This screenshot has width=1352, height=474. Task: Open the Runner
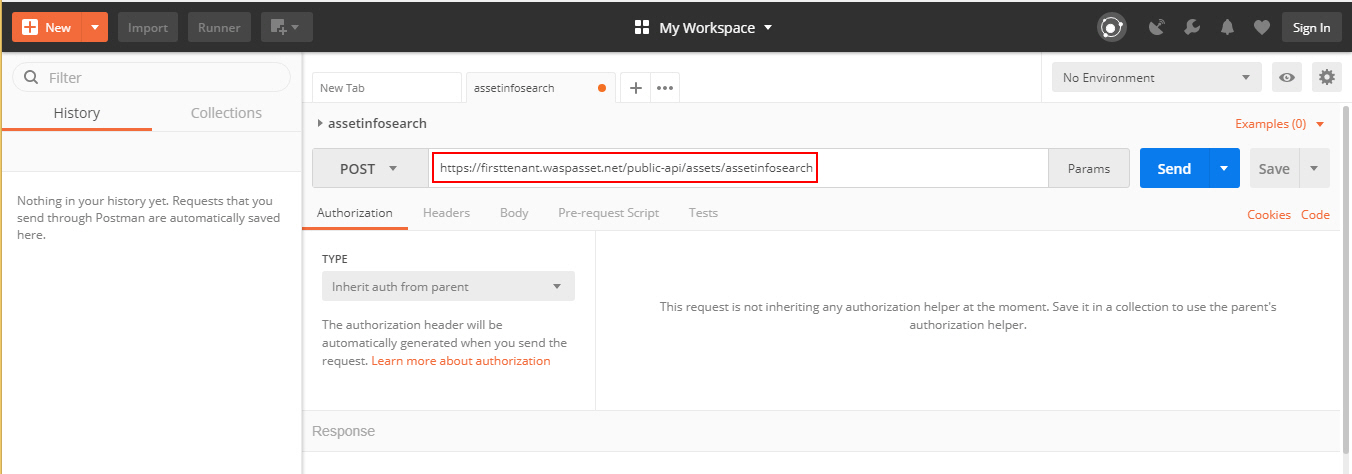219,27
